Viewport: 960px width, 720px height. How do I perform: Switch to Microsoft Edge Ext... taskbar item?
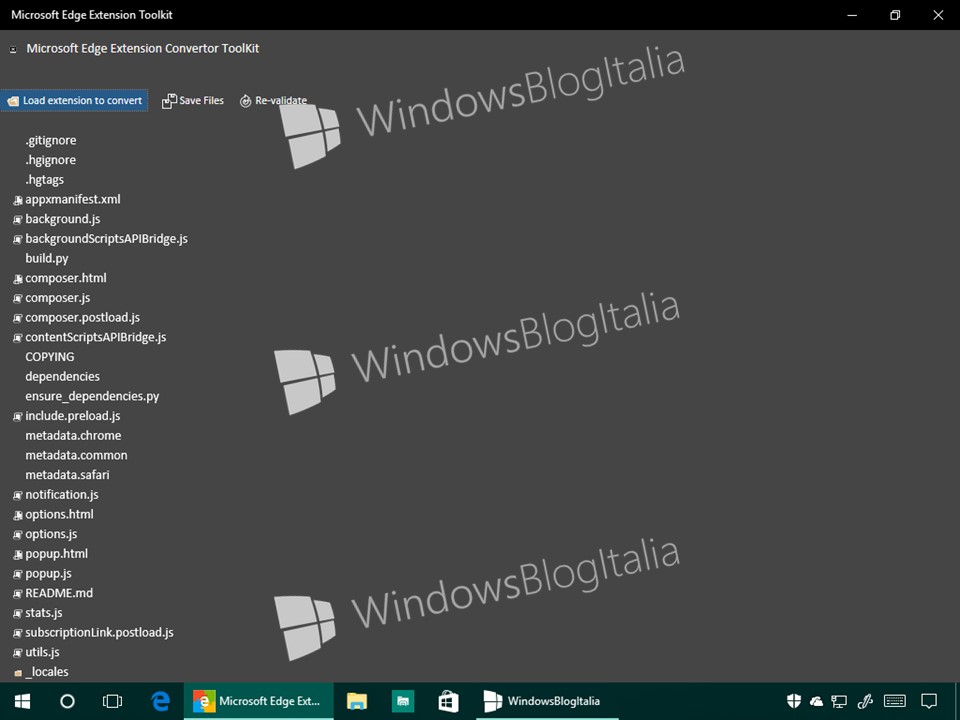tap(259, 701)
